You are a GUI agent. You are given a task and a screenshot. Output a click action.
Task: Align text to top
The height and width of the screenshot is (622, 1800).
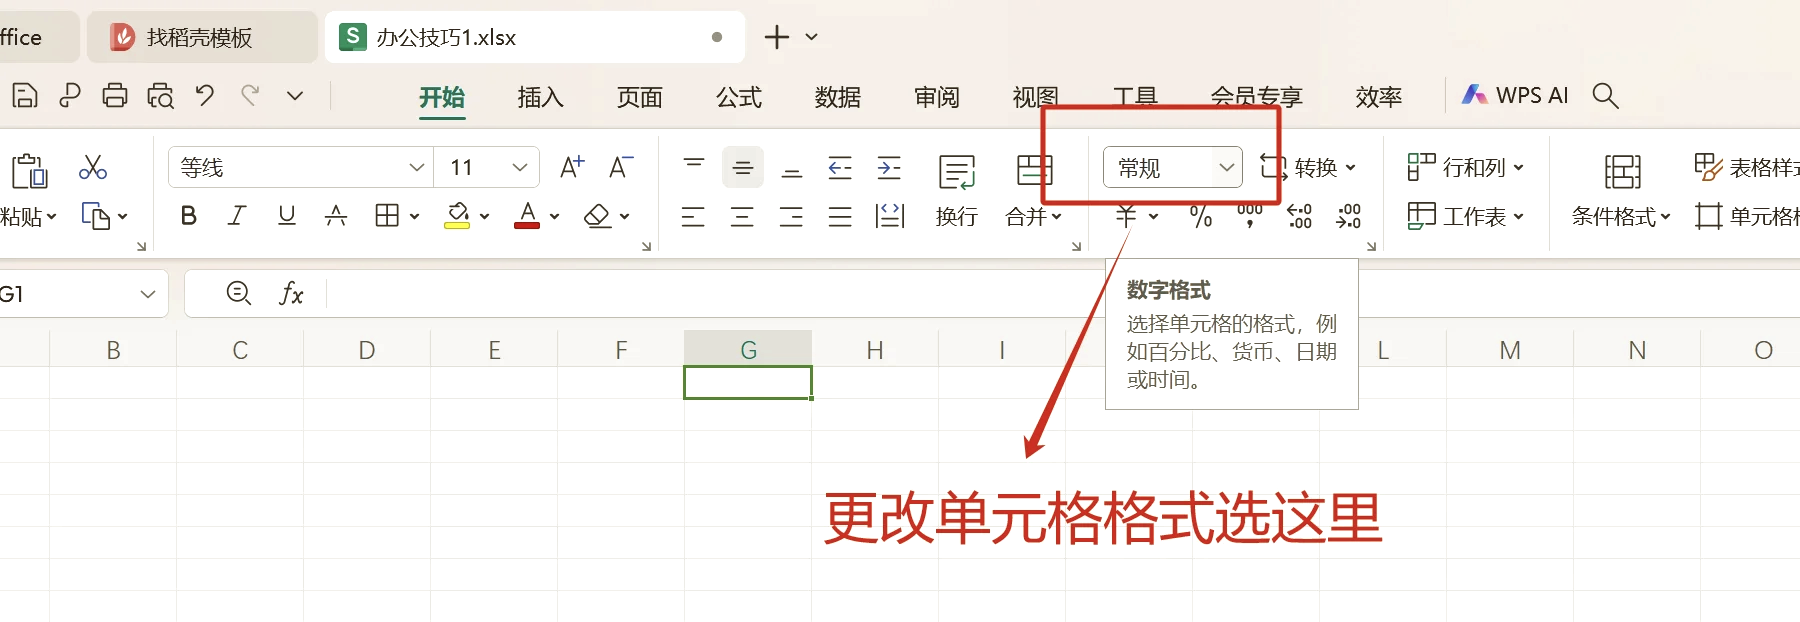pos(694,165)
